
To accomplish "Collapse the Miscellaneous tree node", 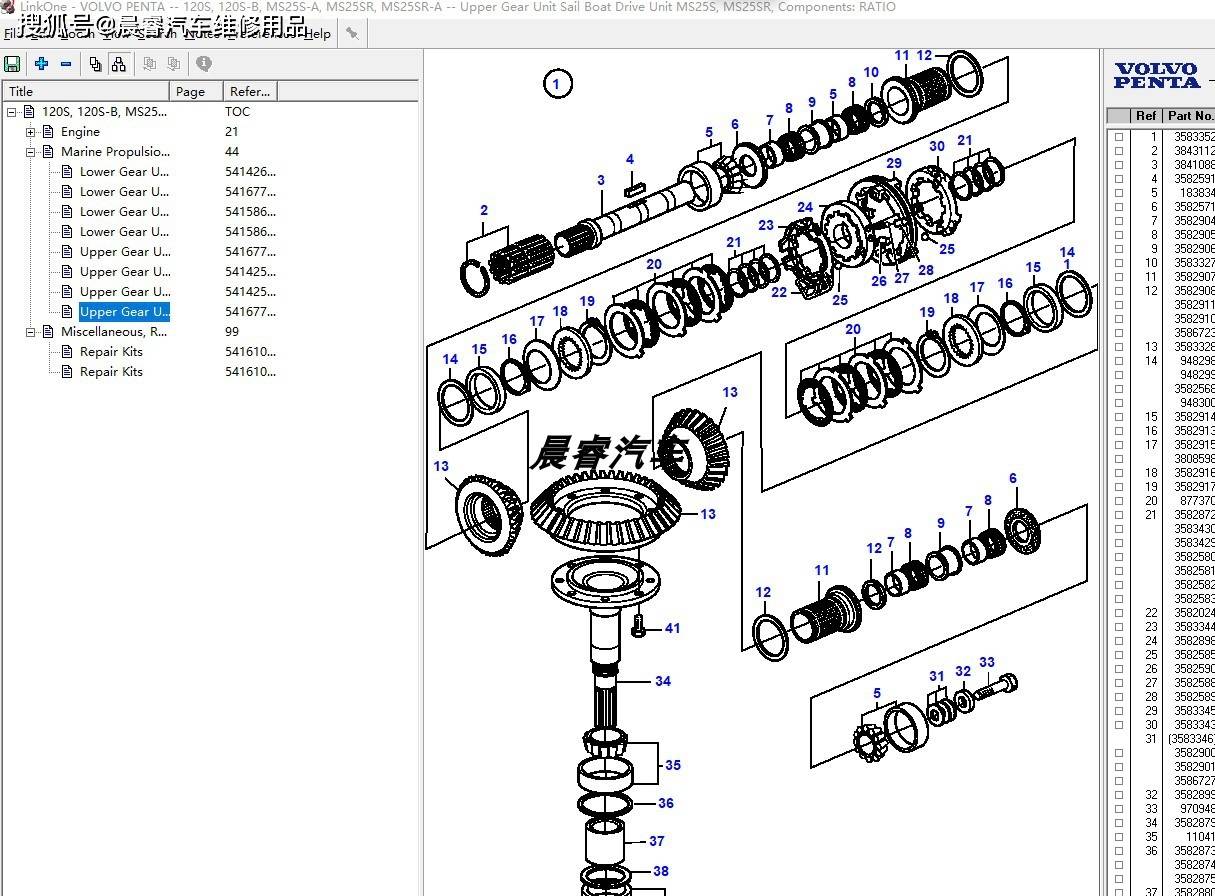I will pos(31,332).
